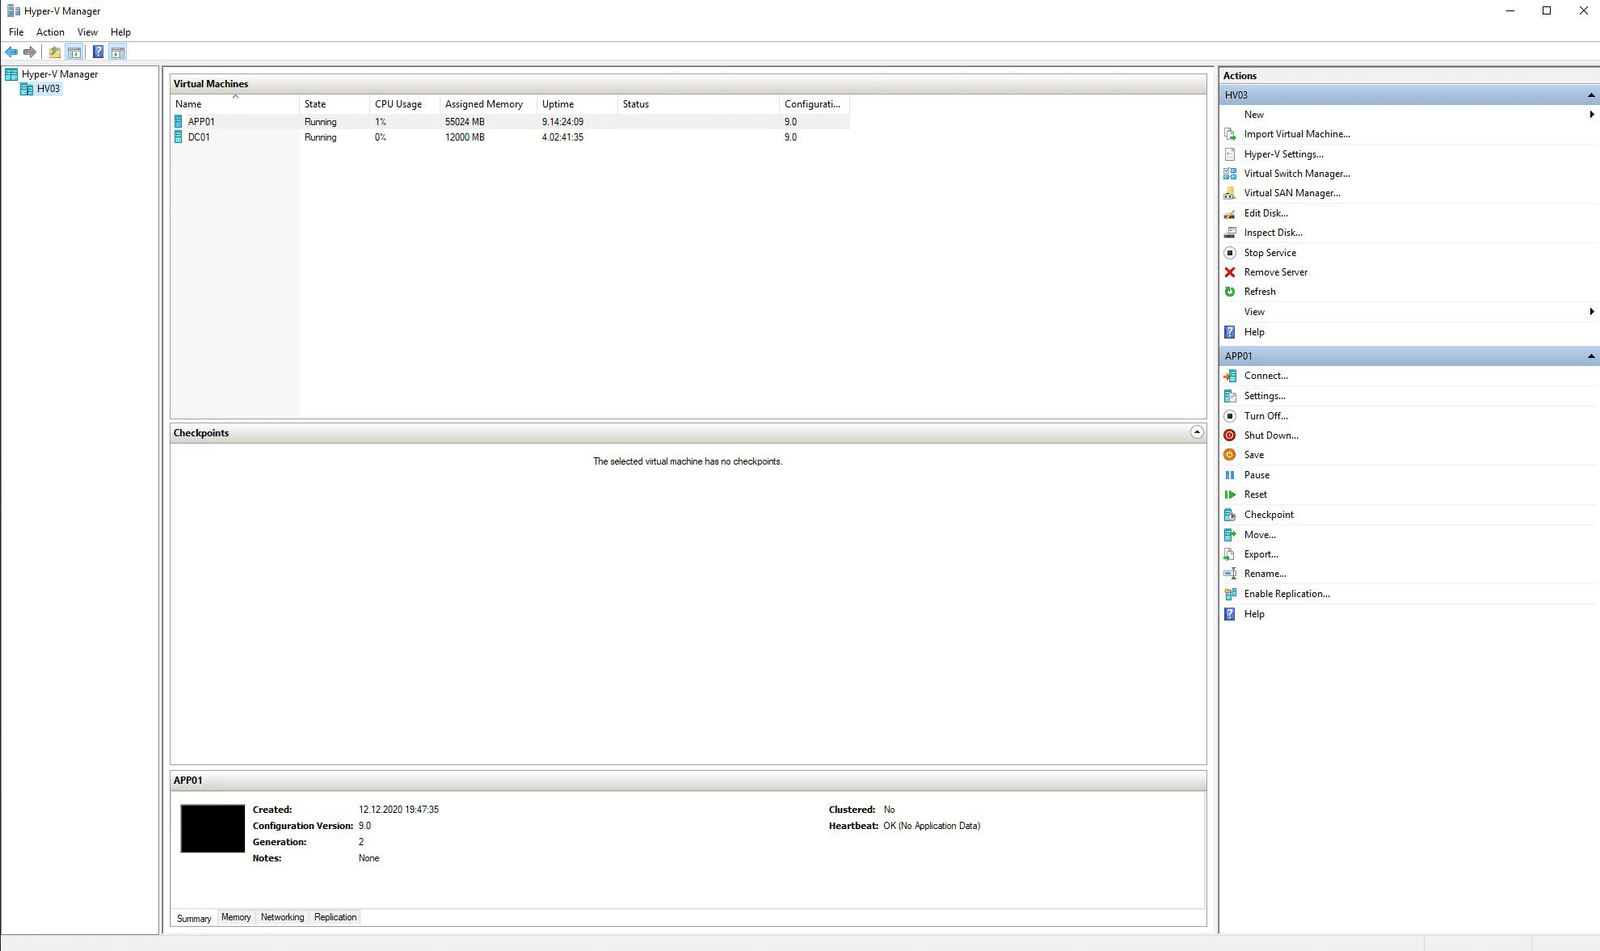Viewport: 1600px width, 951px height.
Task: Switch to the Memory tab
Action: click(236, 917)
